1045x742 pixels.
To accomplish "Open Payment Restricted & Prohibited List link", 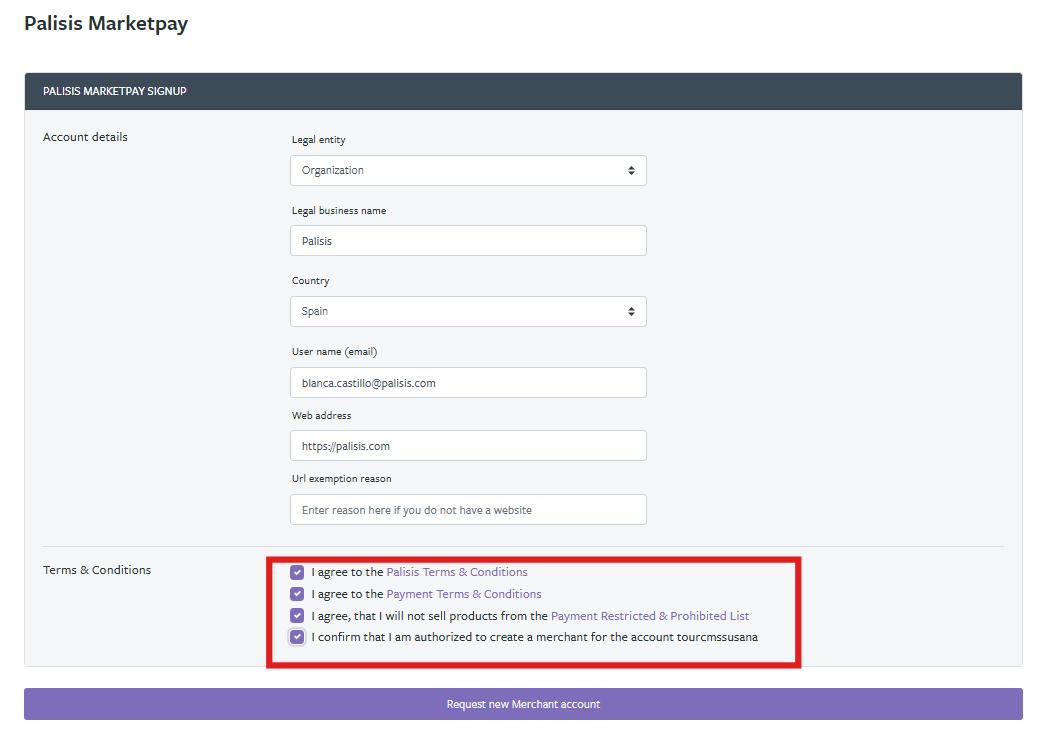I will coord(650,616).
